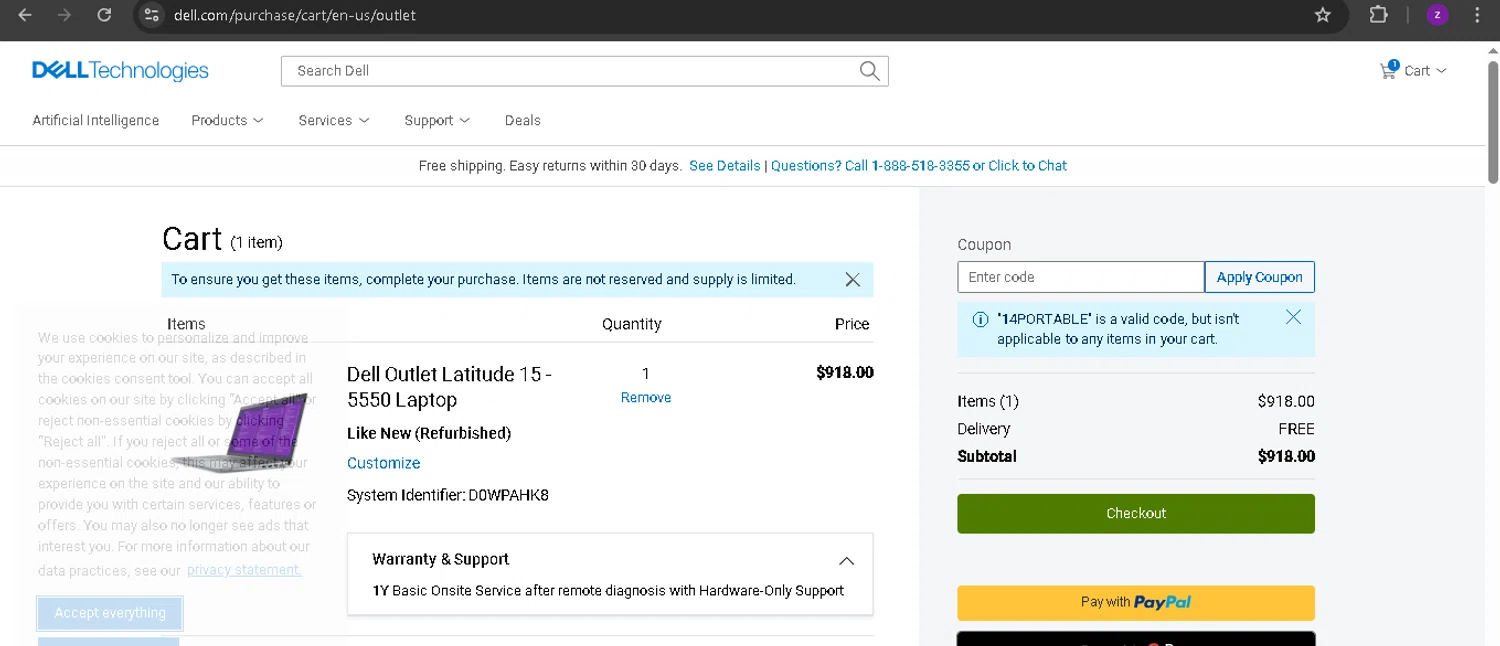This screenshot has width=1500, height=646.
Task: Open the Deals nav item
Action: pyautogui.click(x=522, y=120)
